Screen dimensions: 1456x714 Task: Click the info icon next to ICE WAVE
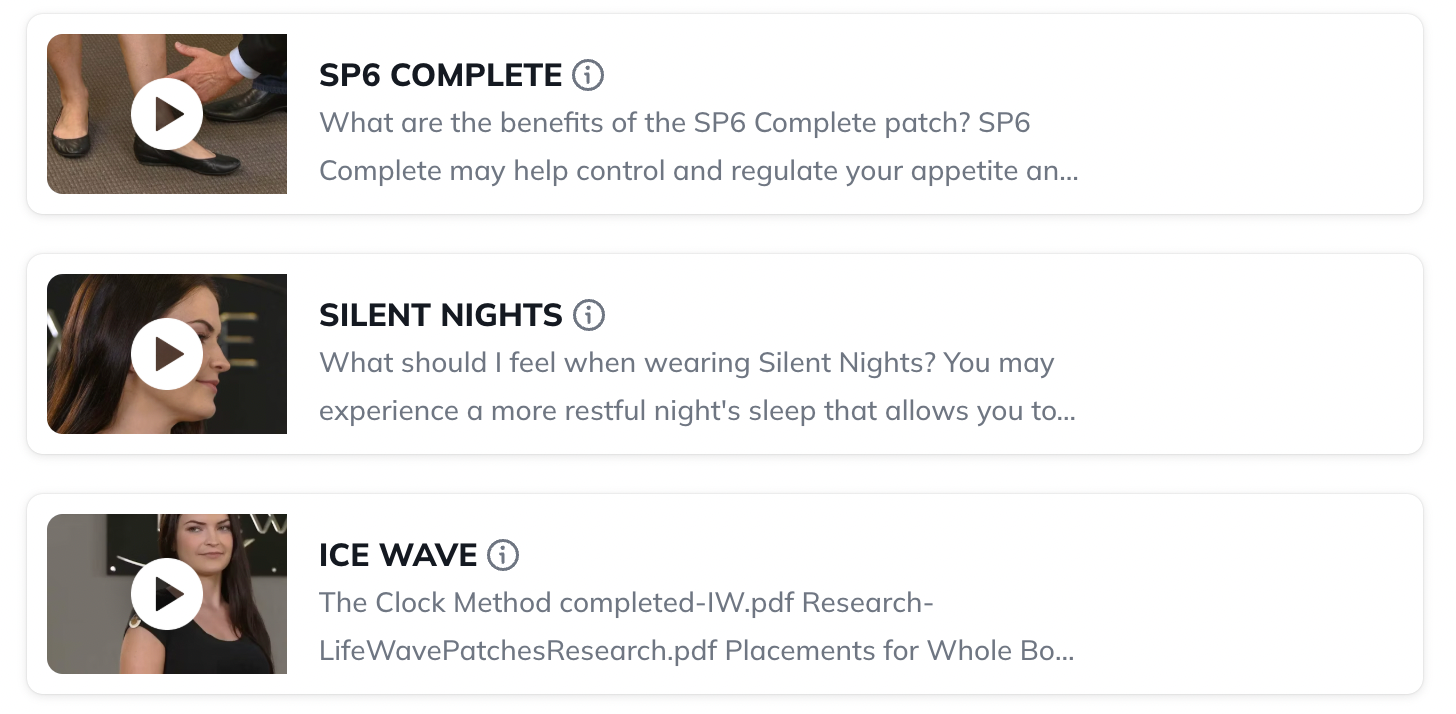point(503,555)
